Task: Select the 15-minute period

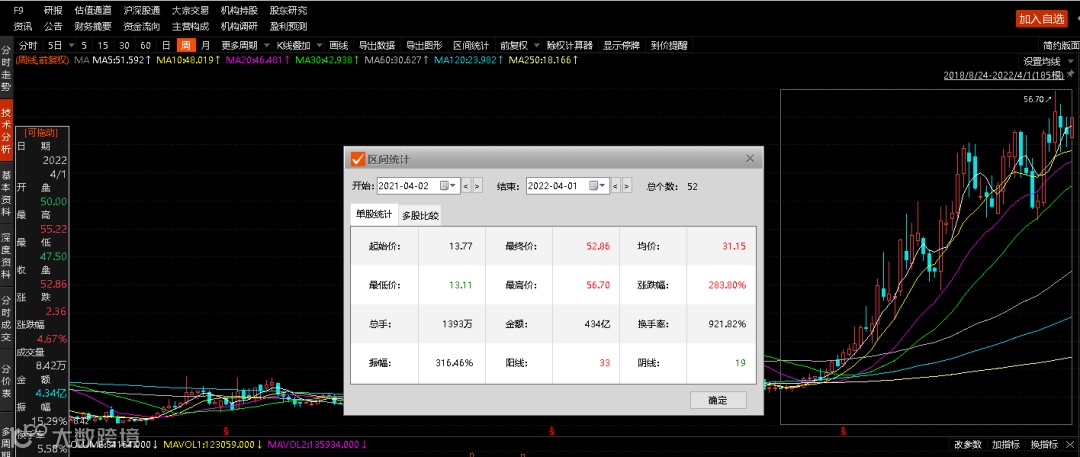Action: [x=103, y=45]
